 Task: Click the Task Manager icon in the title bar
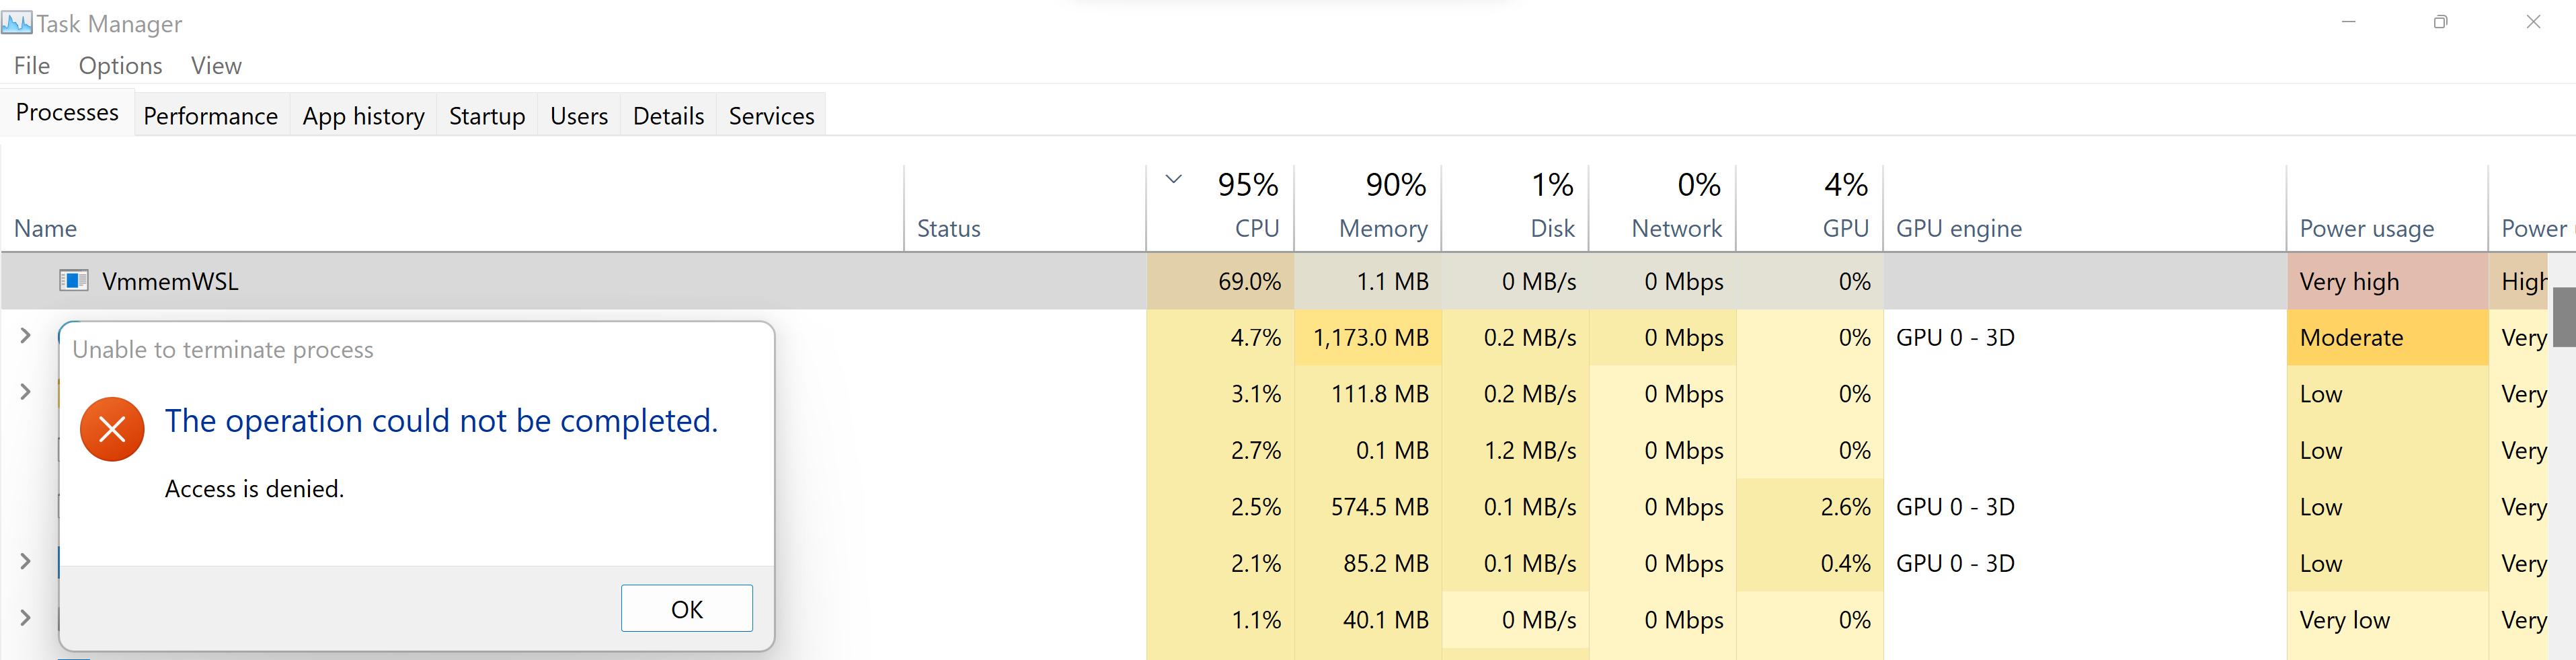pyautogui.click(x=16, y=22)
